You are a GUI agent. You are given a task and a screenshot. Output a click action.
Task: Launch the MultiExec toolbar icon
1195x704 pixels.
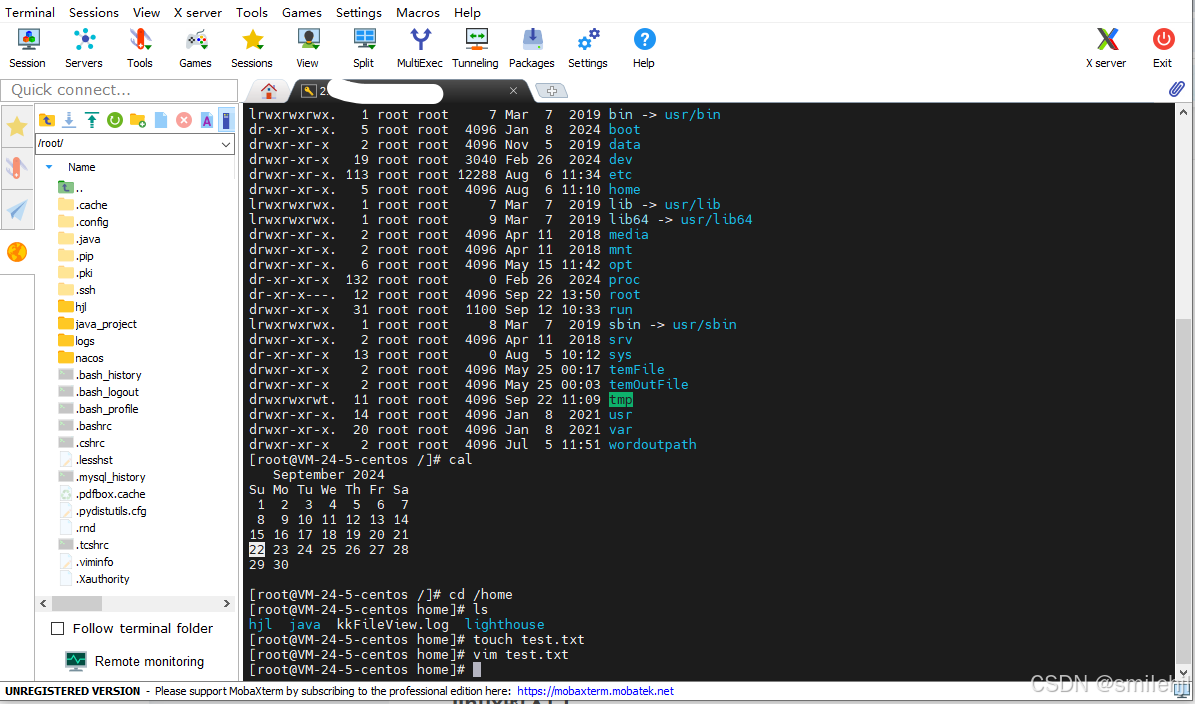(420, 49)
